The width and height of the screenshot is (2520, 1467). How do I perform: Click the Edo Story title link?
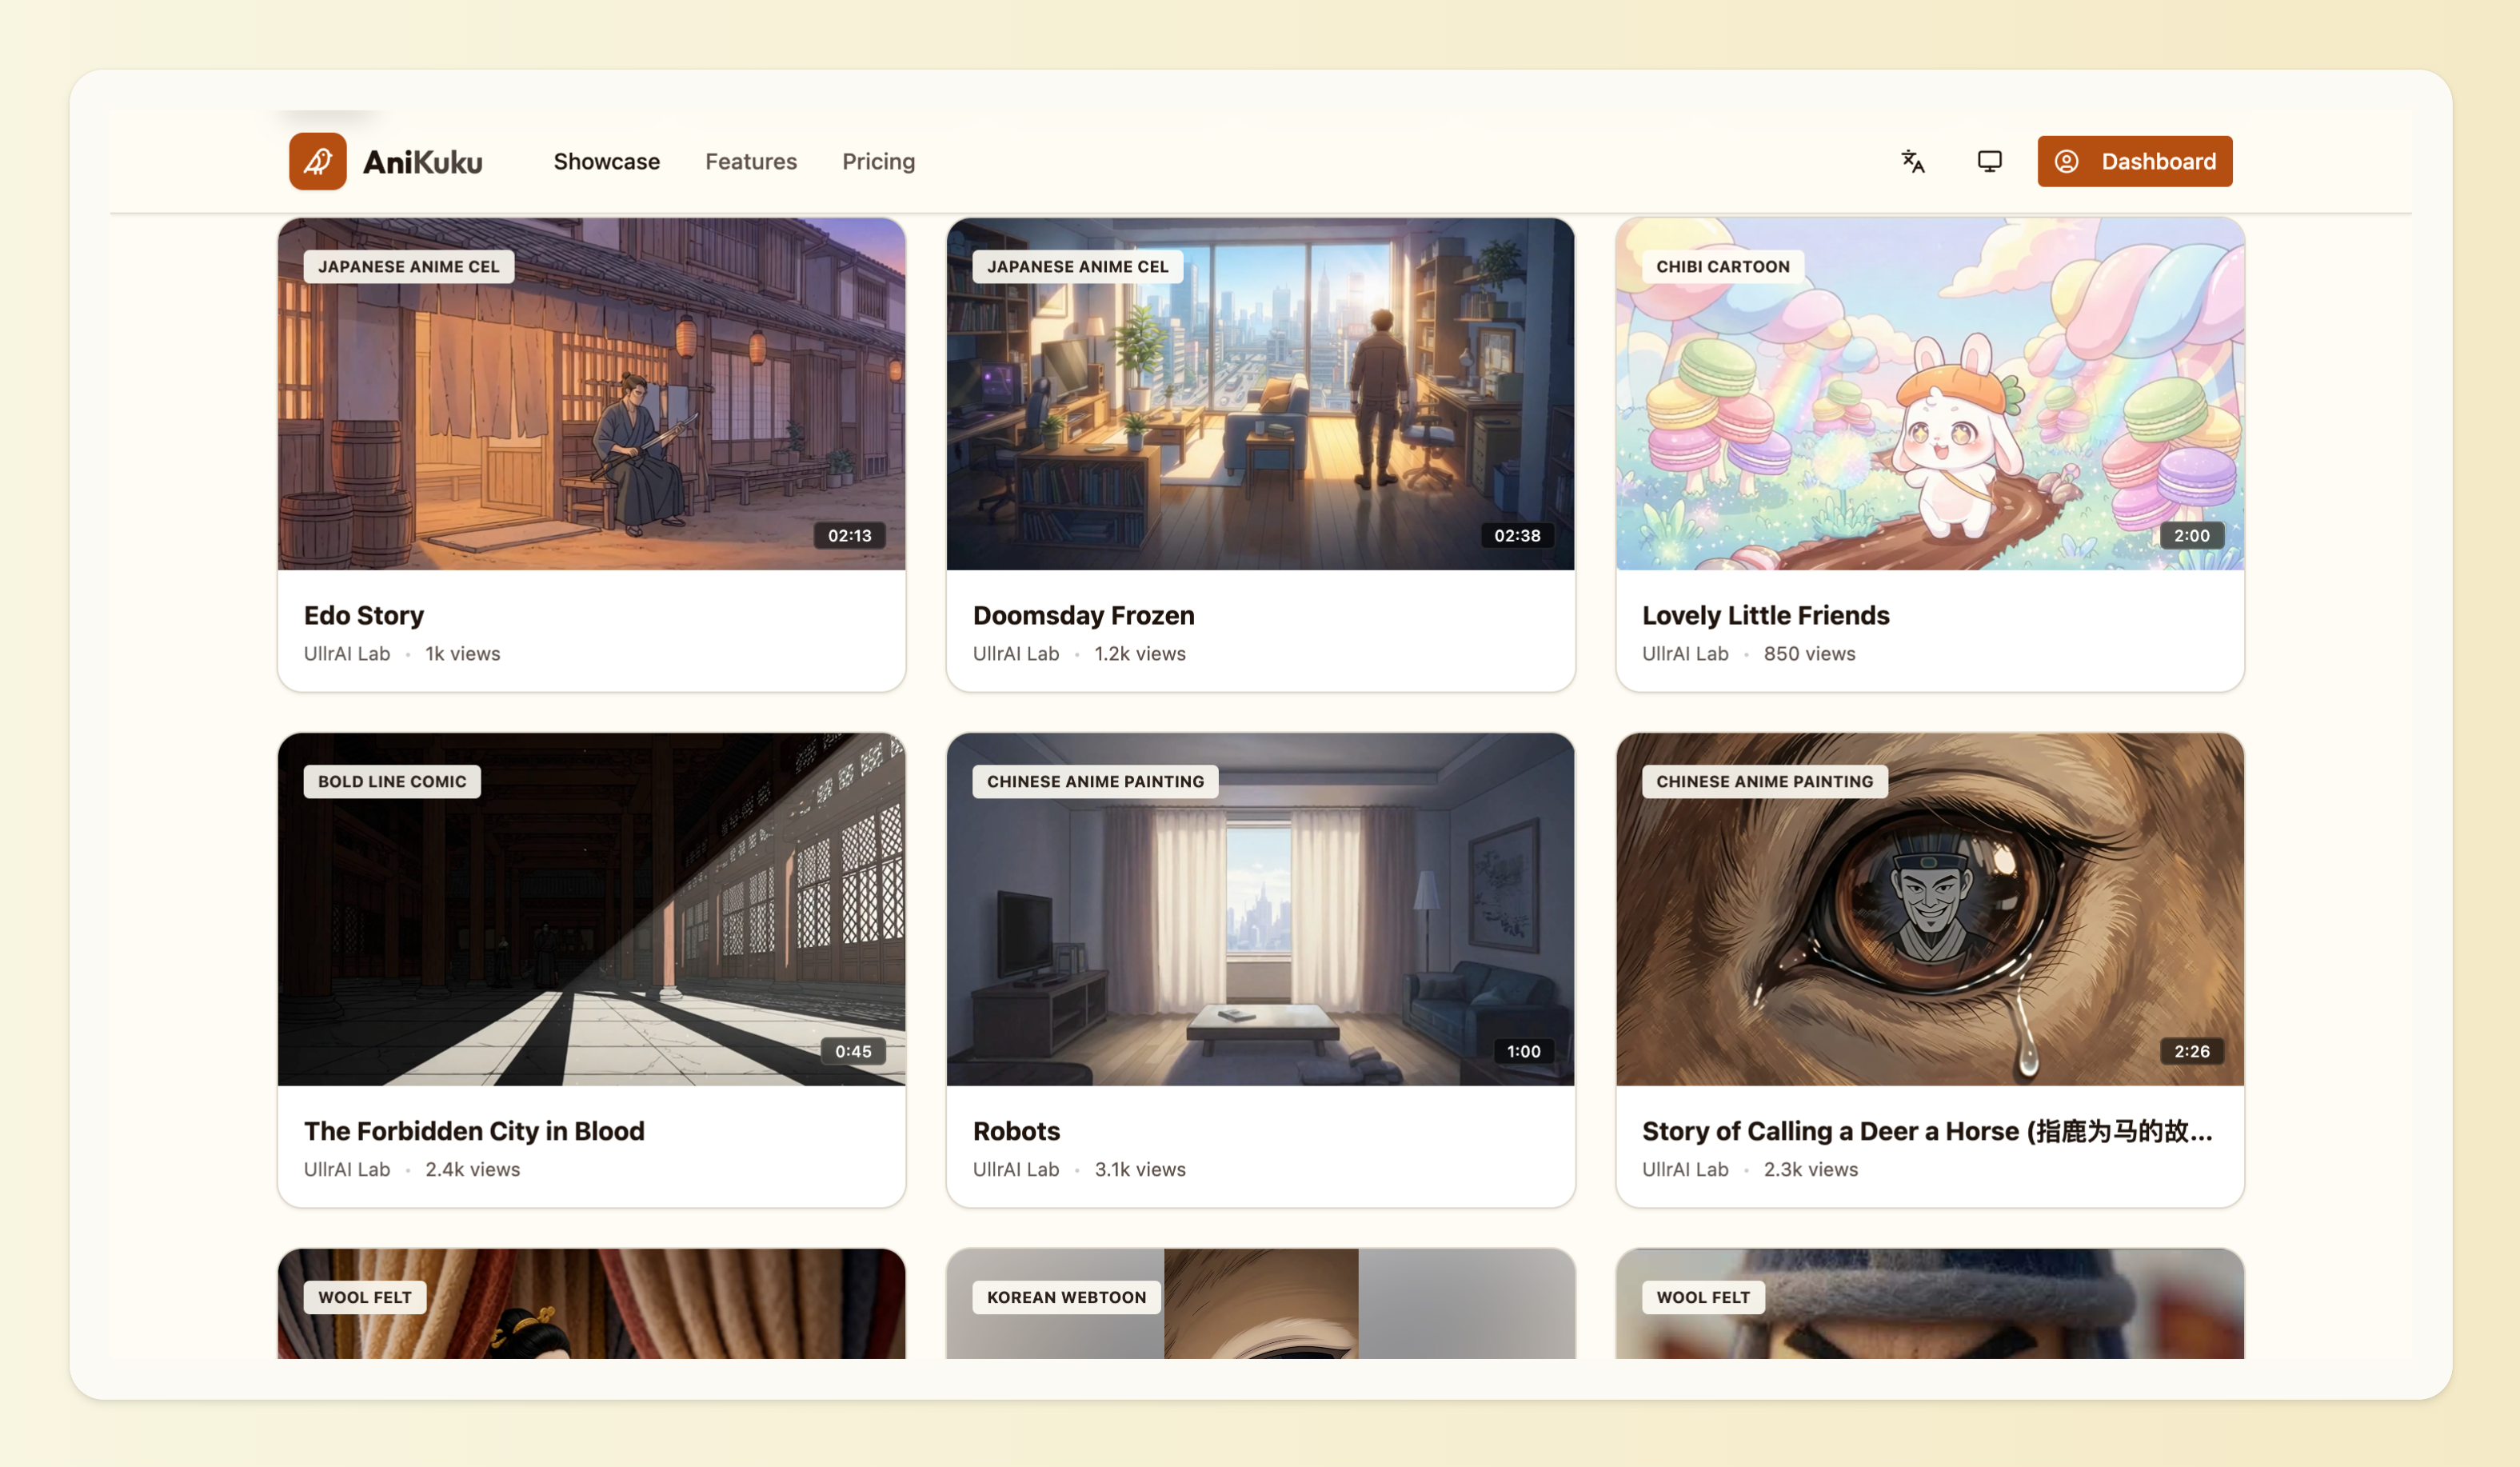pyautogui.click(x=364, y=615)
